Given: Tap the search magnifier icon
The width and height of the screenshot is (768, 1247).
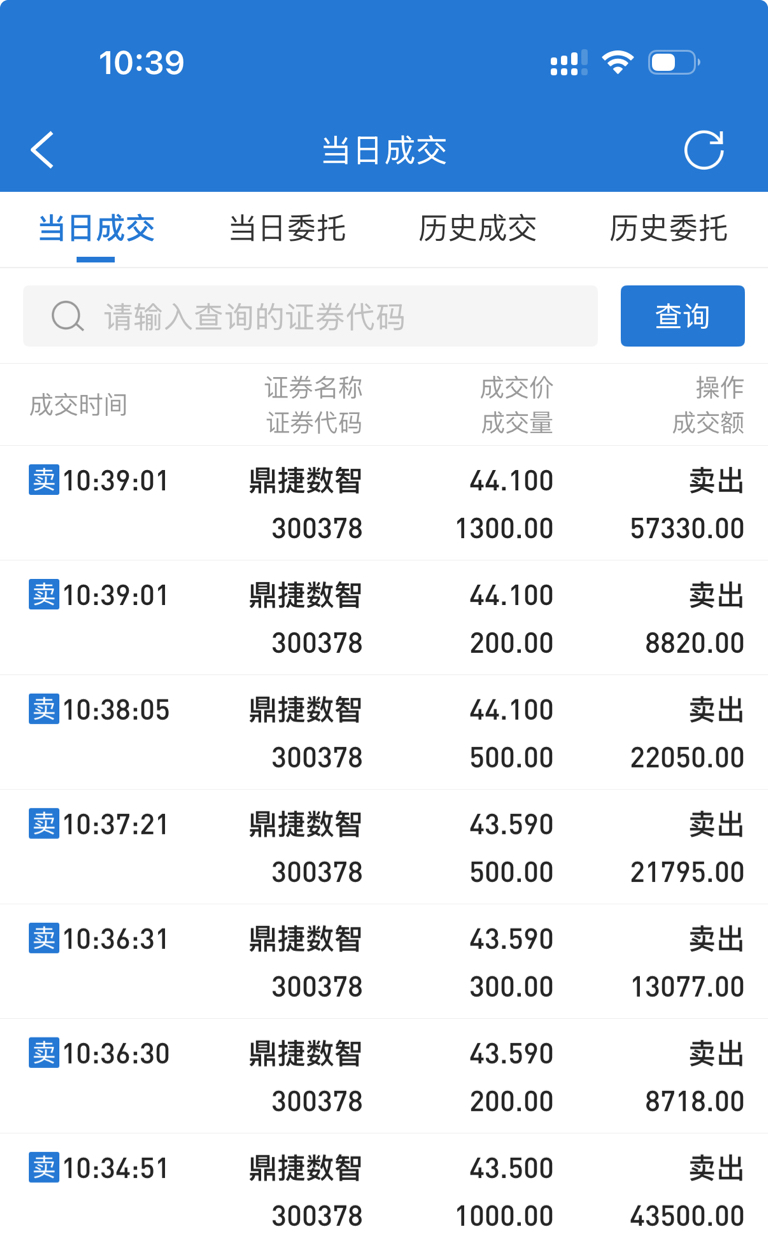Looking at the screenshot, I should tap(67, 317).
